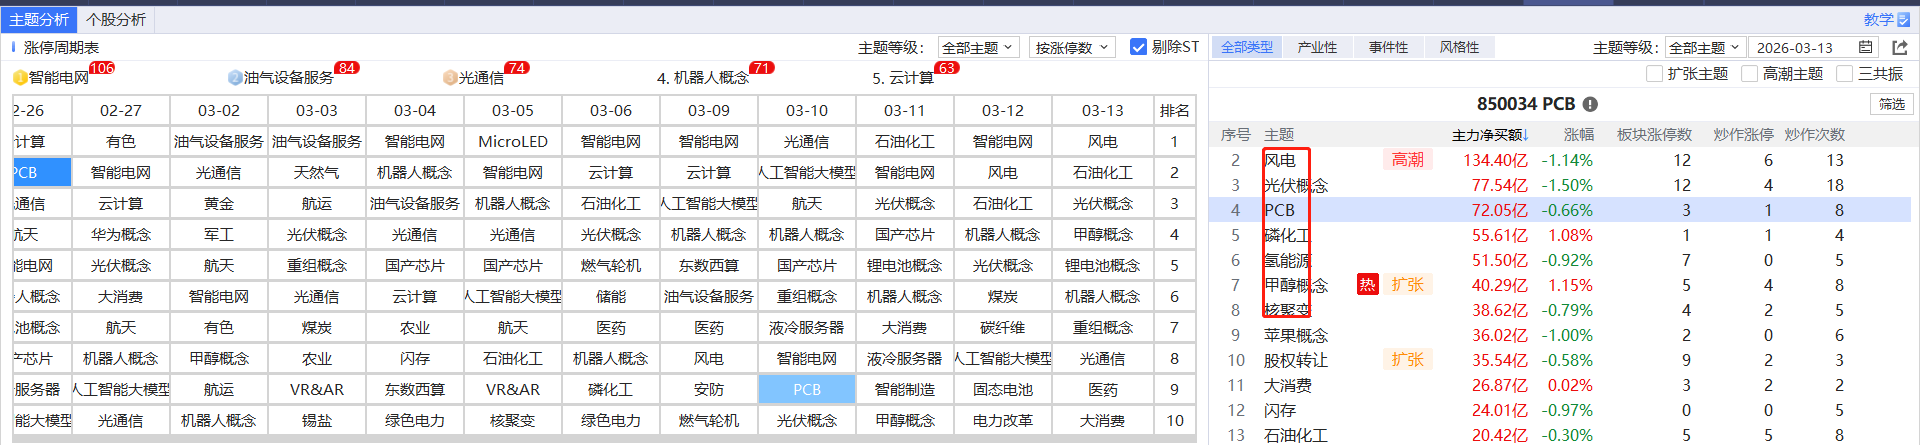The image size is (1920, 445).
Task: Click the rank-2 medal for 油气设备服务
Action: coord(235,78)
